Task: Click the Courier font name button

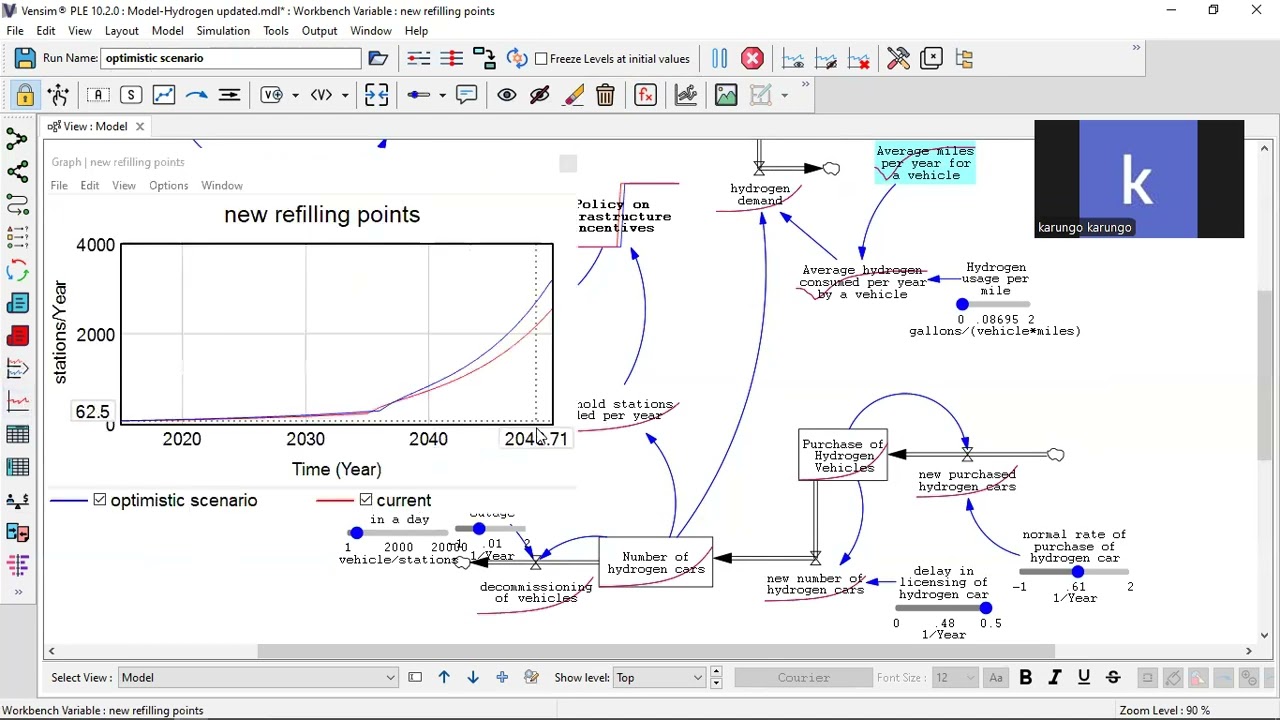Action: pyautogui.click(x=803, y=678)
